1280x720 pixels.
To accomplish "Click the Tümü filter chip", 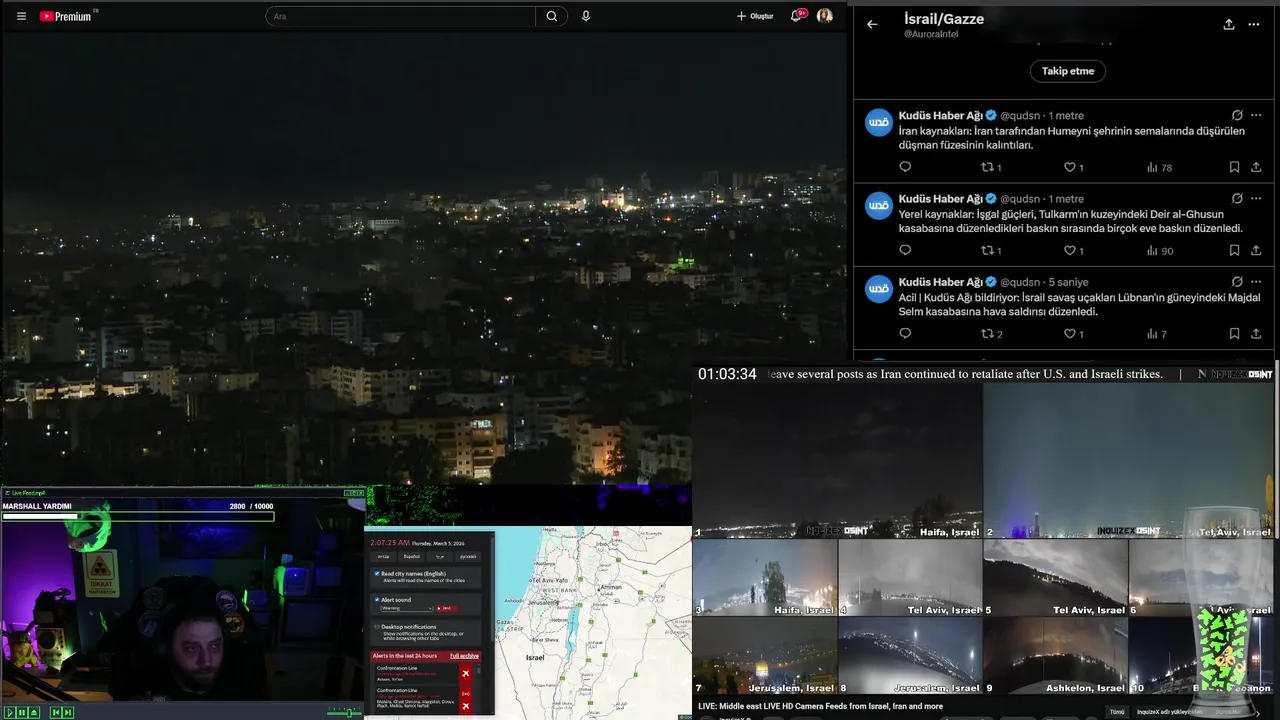I will tap(1117, 712).
